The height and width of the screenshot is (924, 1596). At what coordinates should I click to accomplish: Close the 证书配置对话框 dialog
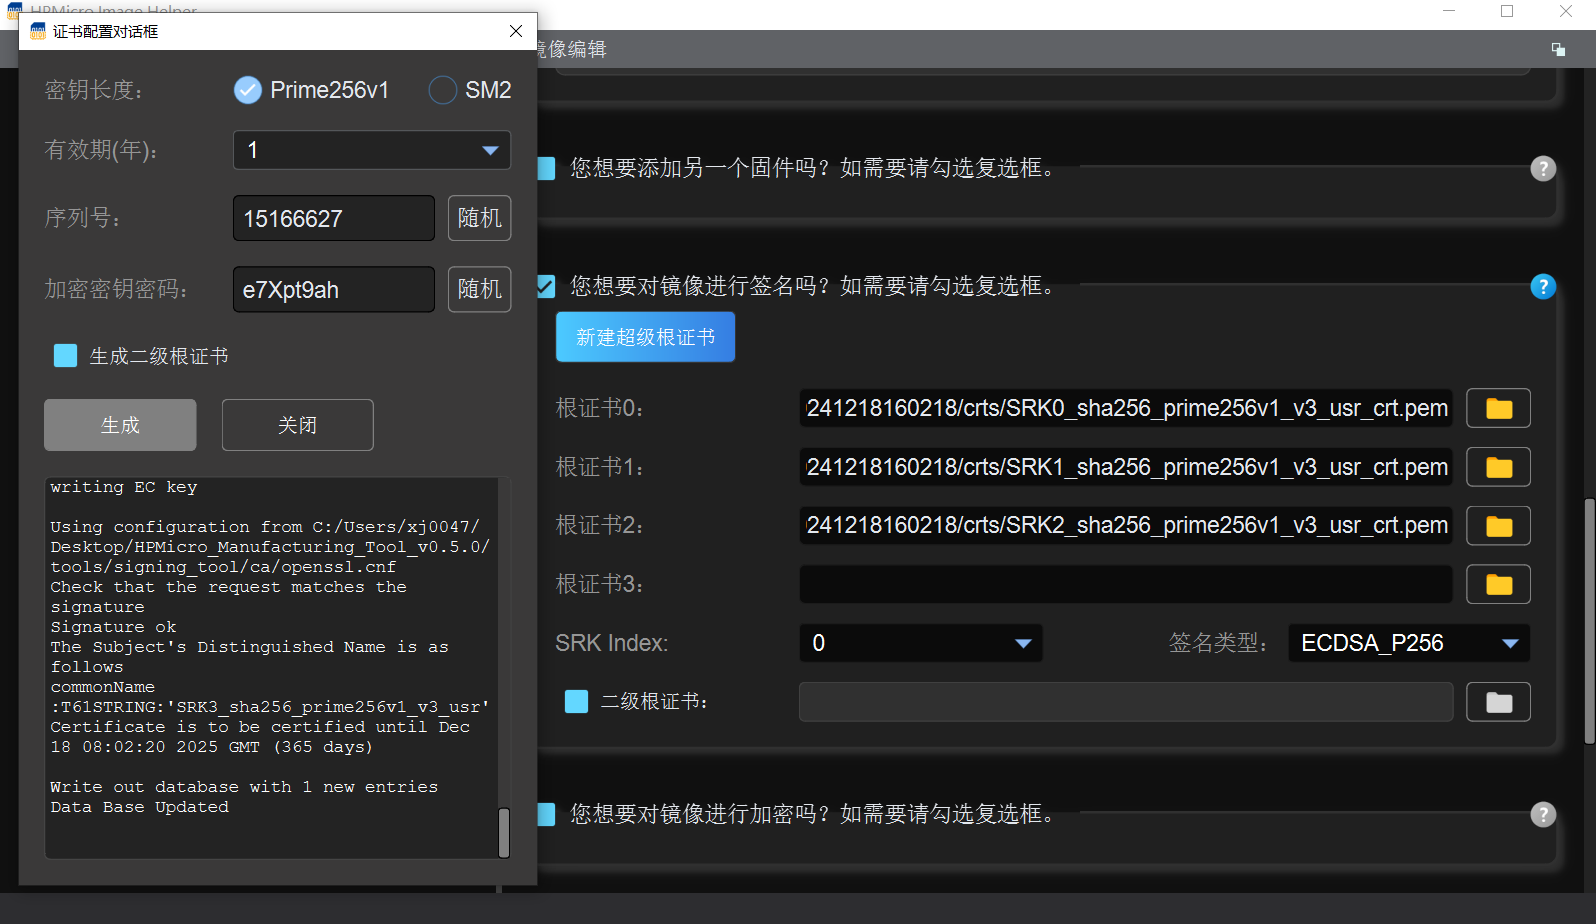click(x=516, y=31)
